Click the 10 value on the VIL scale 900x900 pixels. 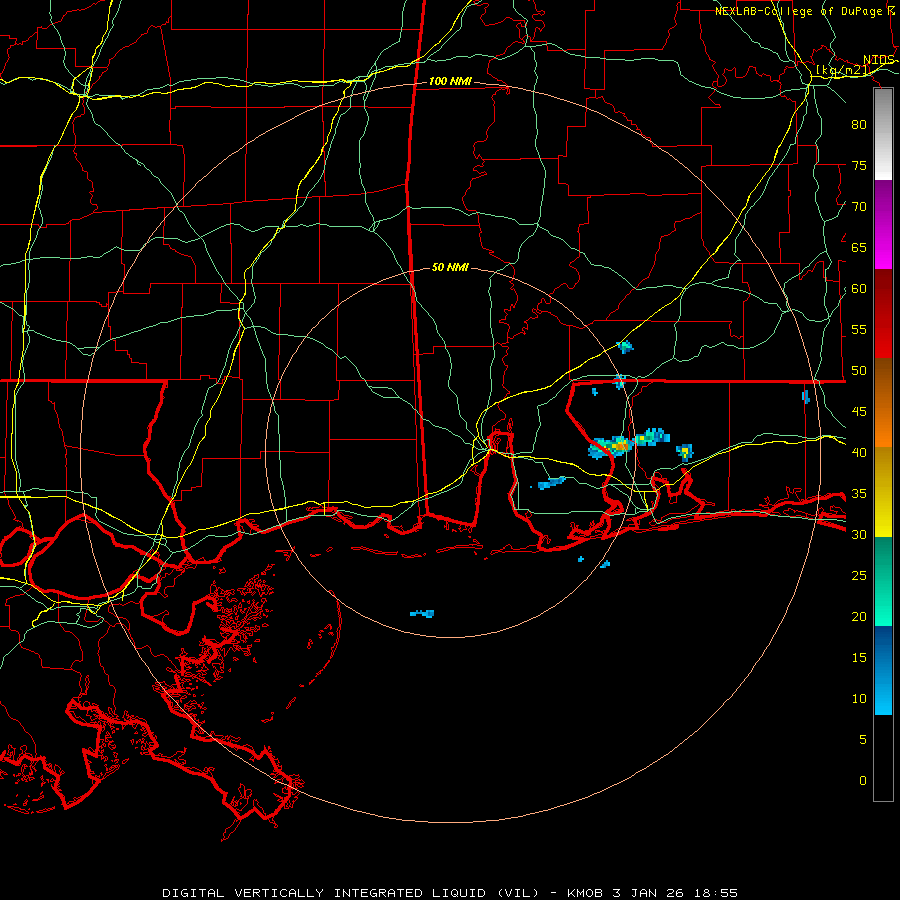859,699
